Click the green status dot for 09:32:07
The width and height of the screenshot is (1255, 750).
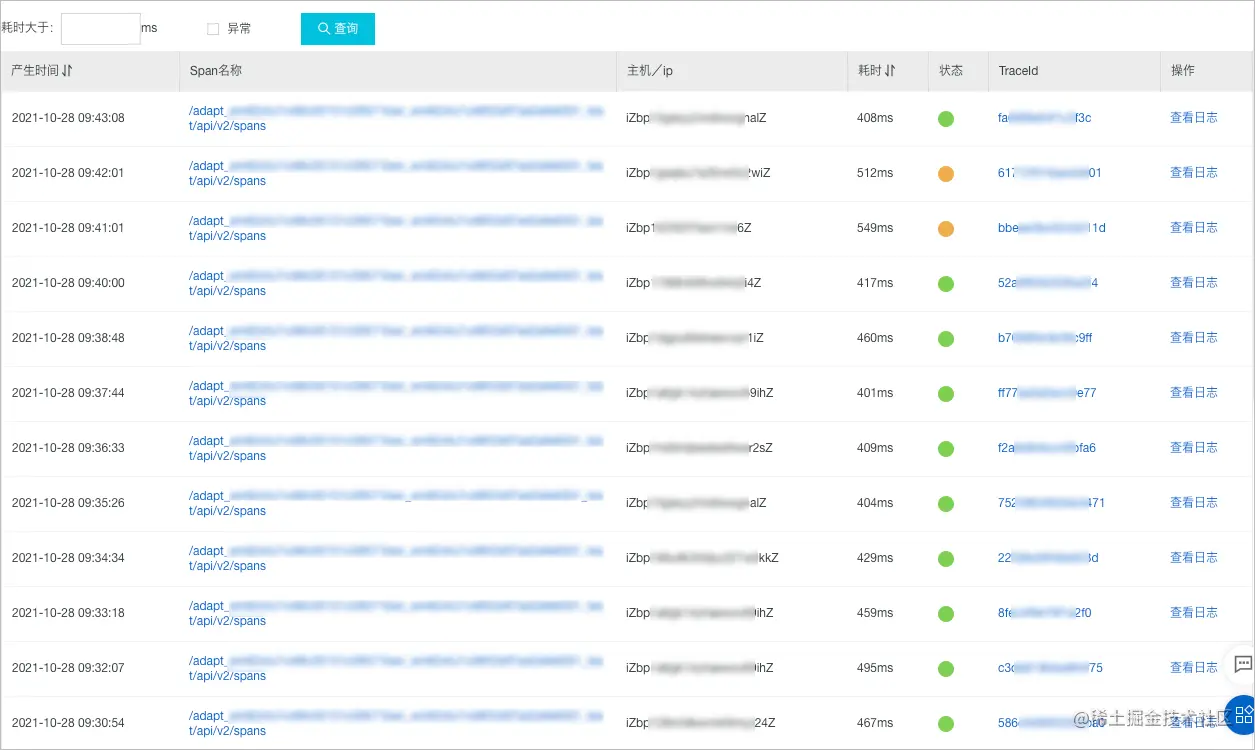946,669
